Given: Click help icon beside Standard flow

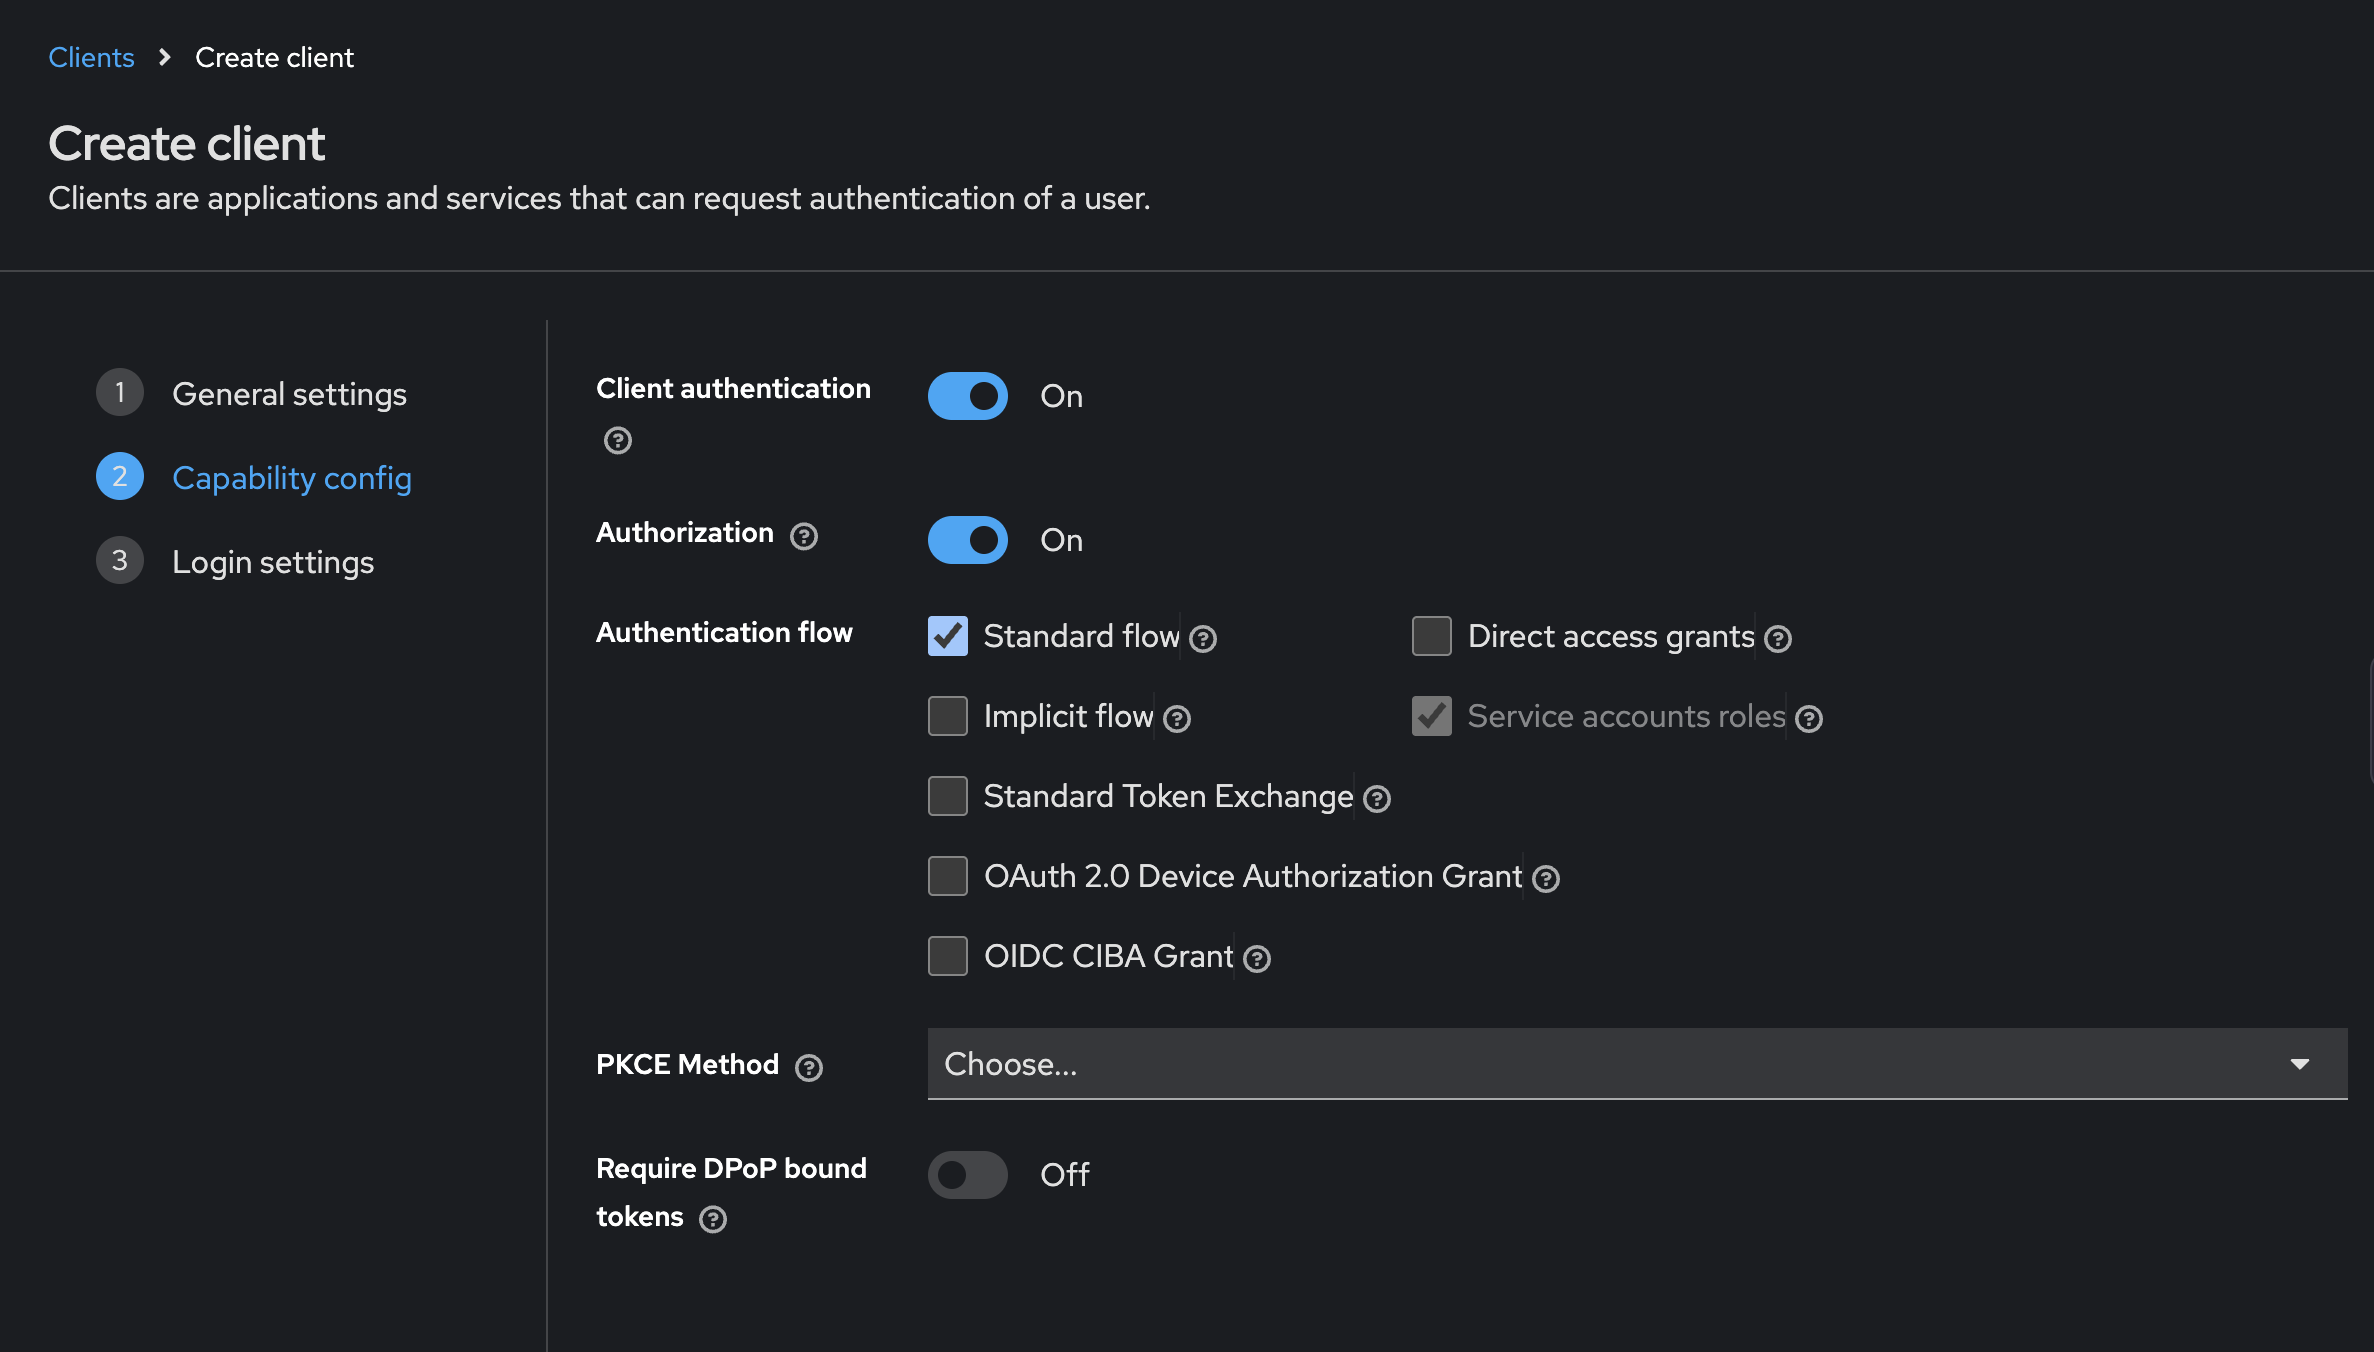Looking at the screenshot, I should click(x=1203, y=639).
